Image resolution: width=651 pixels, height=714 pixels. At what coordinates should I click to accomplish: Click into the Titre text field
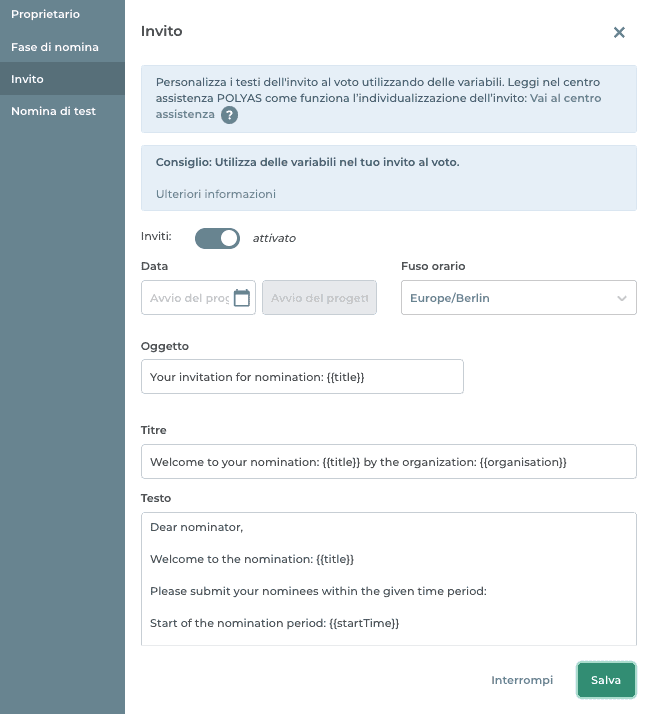388,462
